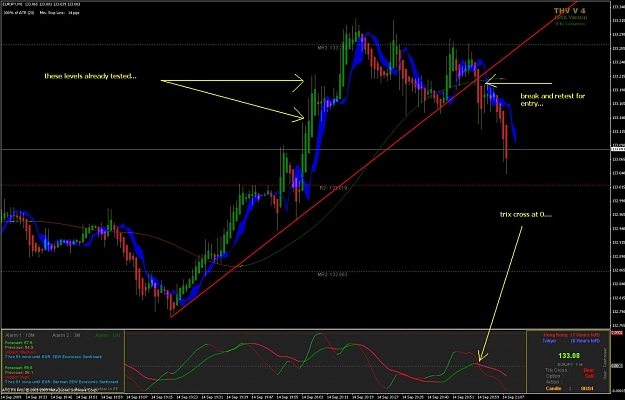Click the current price marker on price scale
This screenshot has width=625, height=400.
617,149
